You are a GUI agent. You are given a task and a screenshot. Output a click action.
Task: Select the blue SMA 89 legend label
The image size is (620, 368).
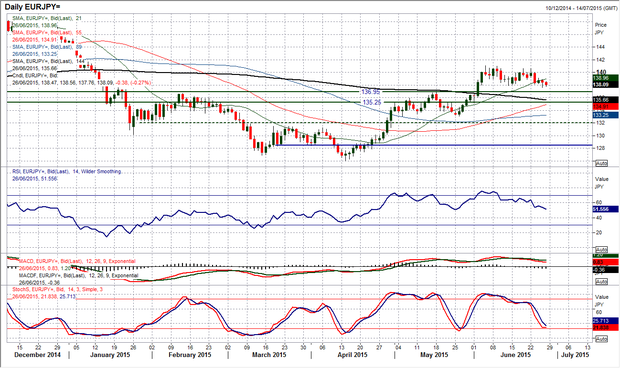47,47
